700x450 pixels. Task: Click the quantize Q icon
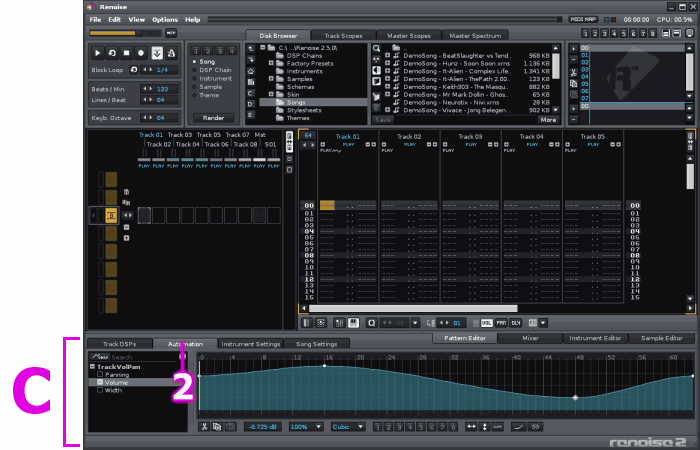point(371,323)
